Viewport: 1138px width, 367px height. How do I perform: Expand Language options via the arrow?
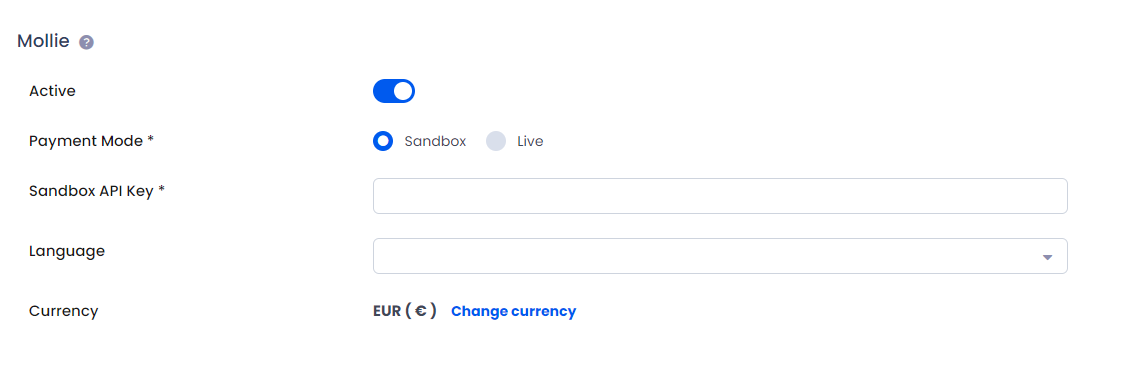click(1047, 257)
